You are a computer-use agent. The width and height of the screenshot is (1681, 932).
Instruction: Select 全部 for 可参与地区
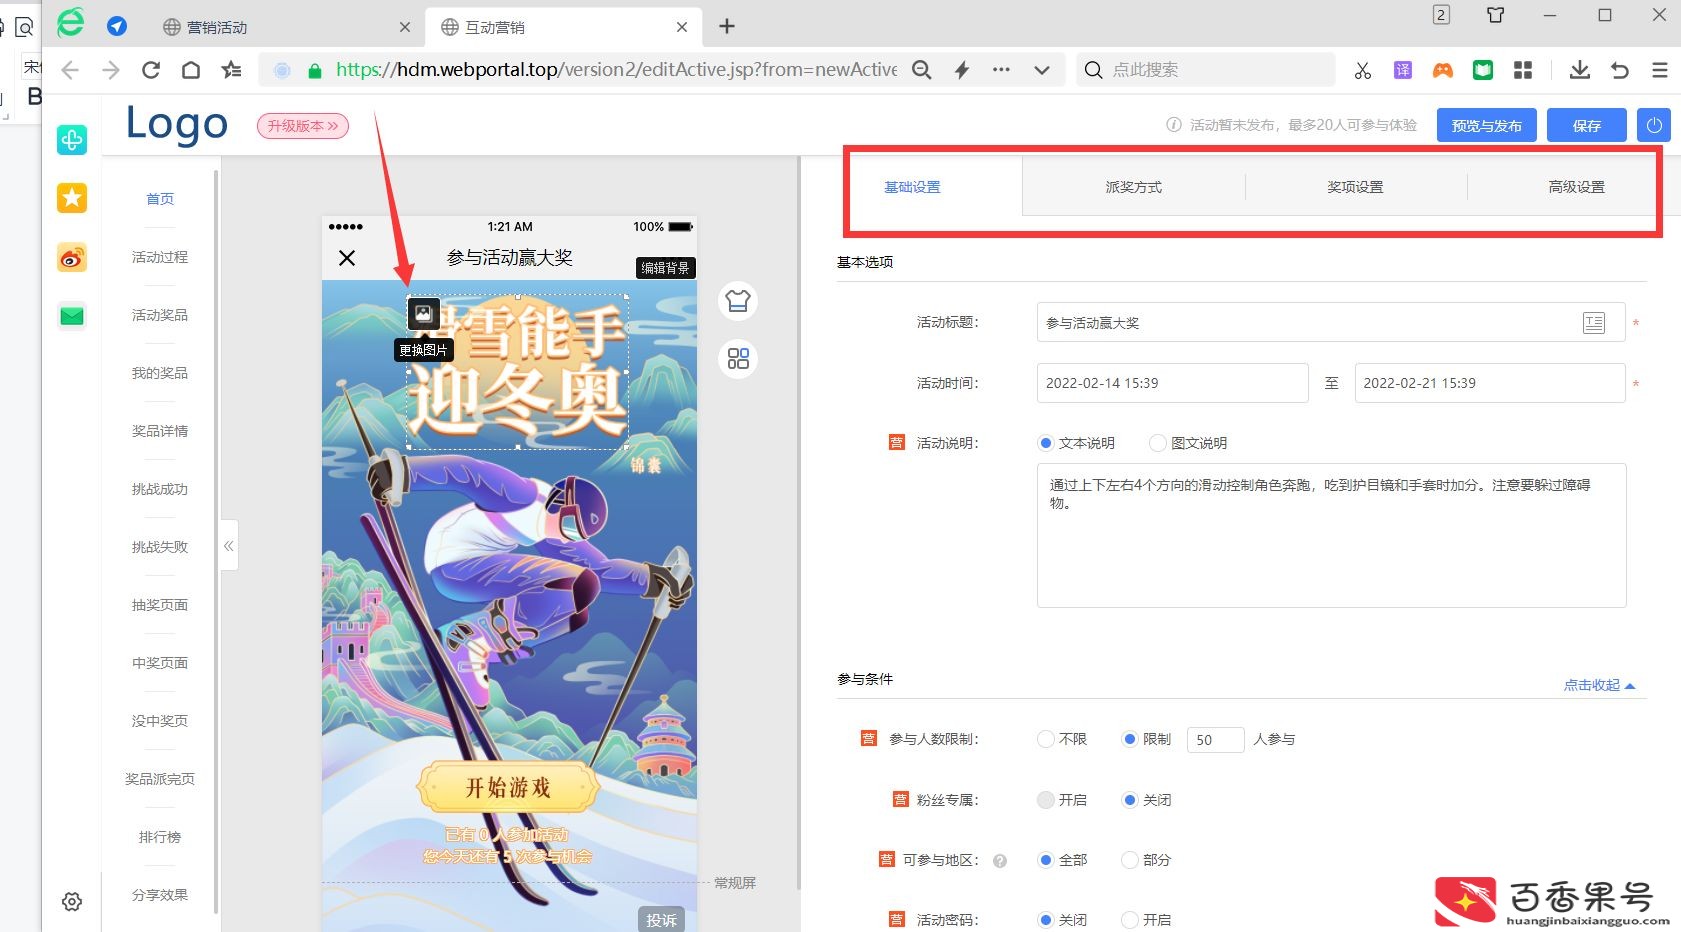coord(1046,860)
